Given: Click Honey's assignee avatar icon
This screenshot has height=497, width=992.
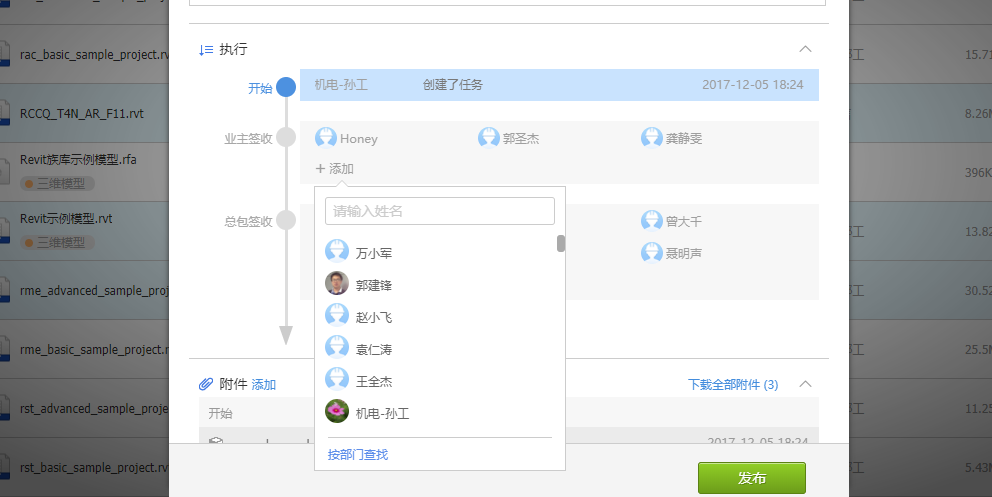Looking at the screenshot, I should pyautogui.click(x=325, y=138).
